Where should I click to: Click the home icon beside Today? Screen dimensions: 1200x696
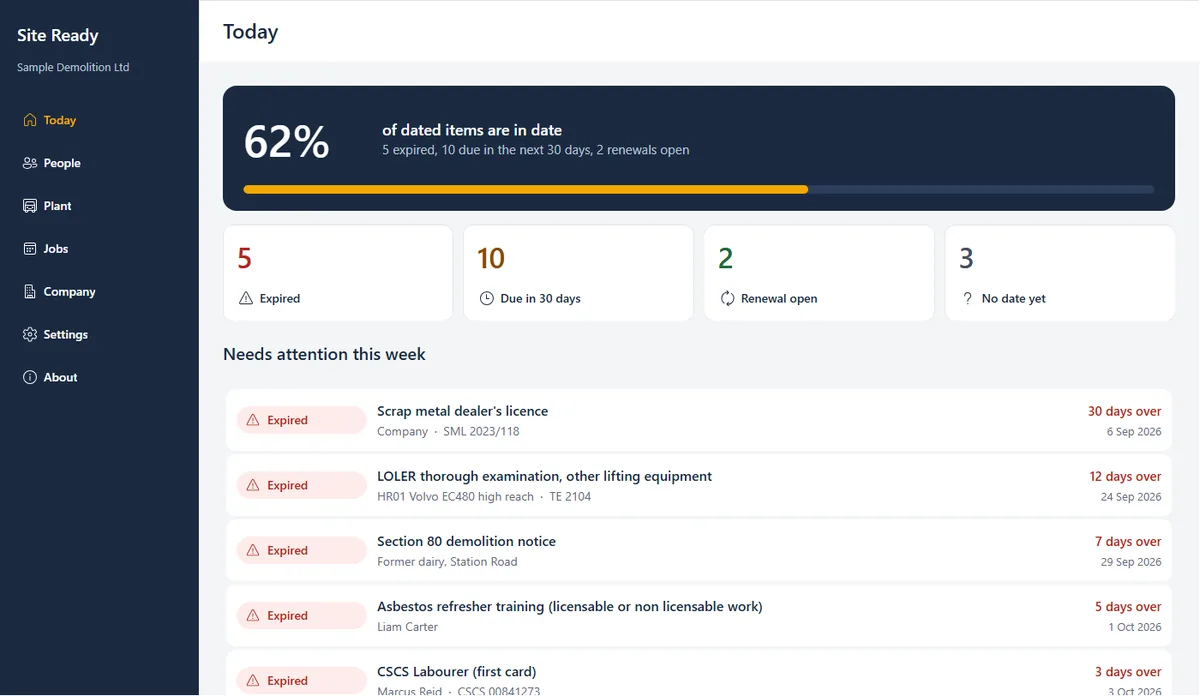click(30, 120)
